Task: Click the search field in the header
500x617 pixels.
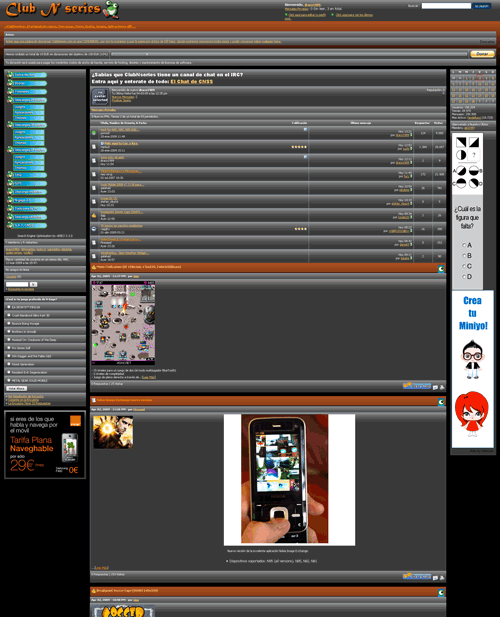Action: tap(446, 6)
